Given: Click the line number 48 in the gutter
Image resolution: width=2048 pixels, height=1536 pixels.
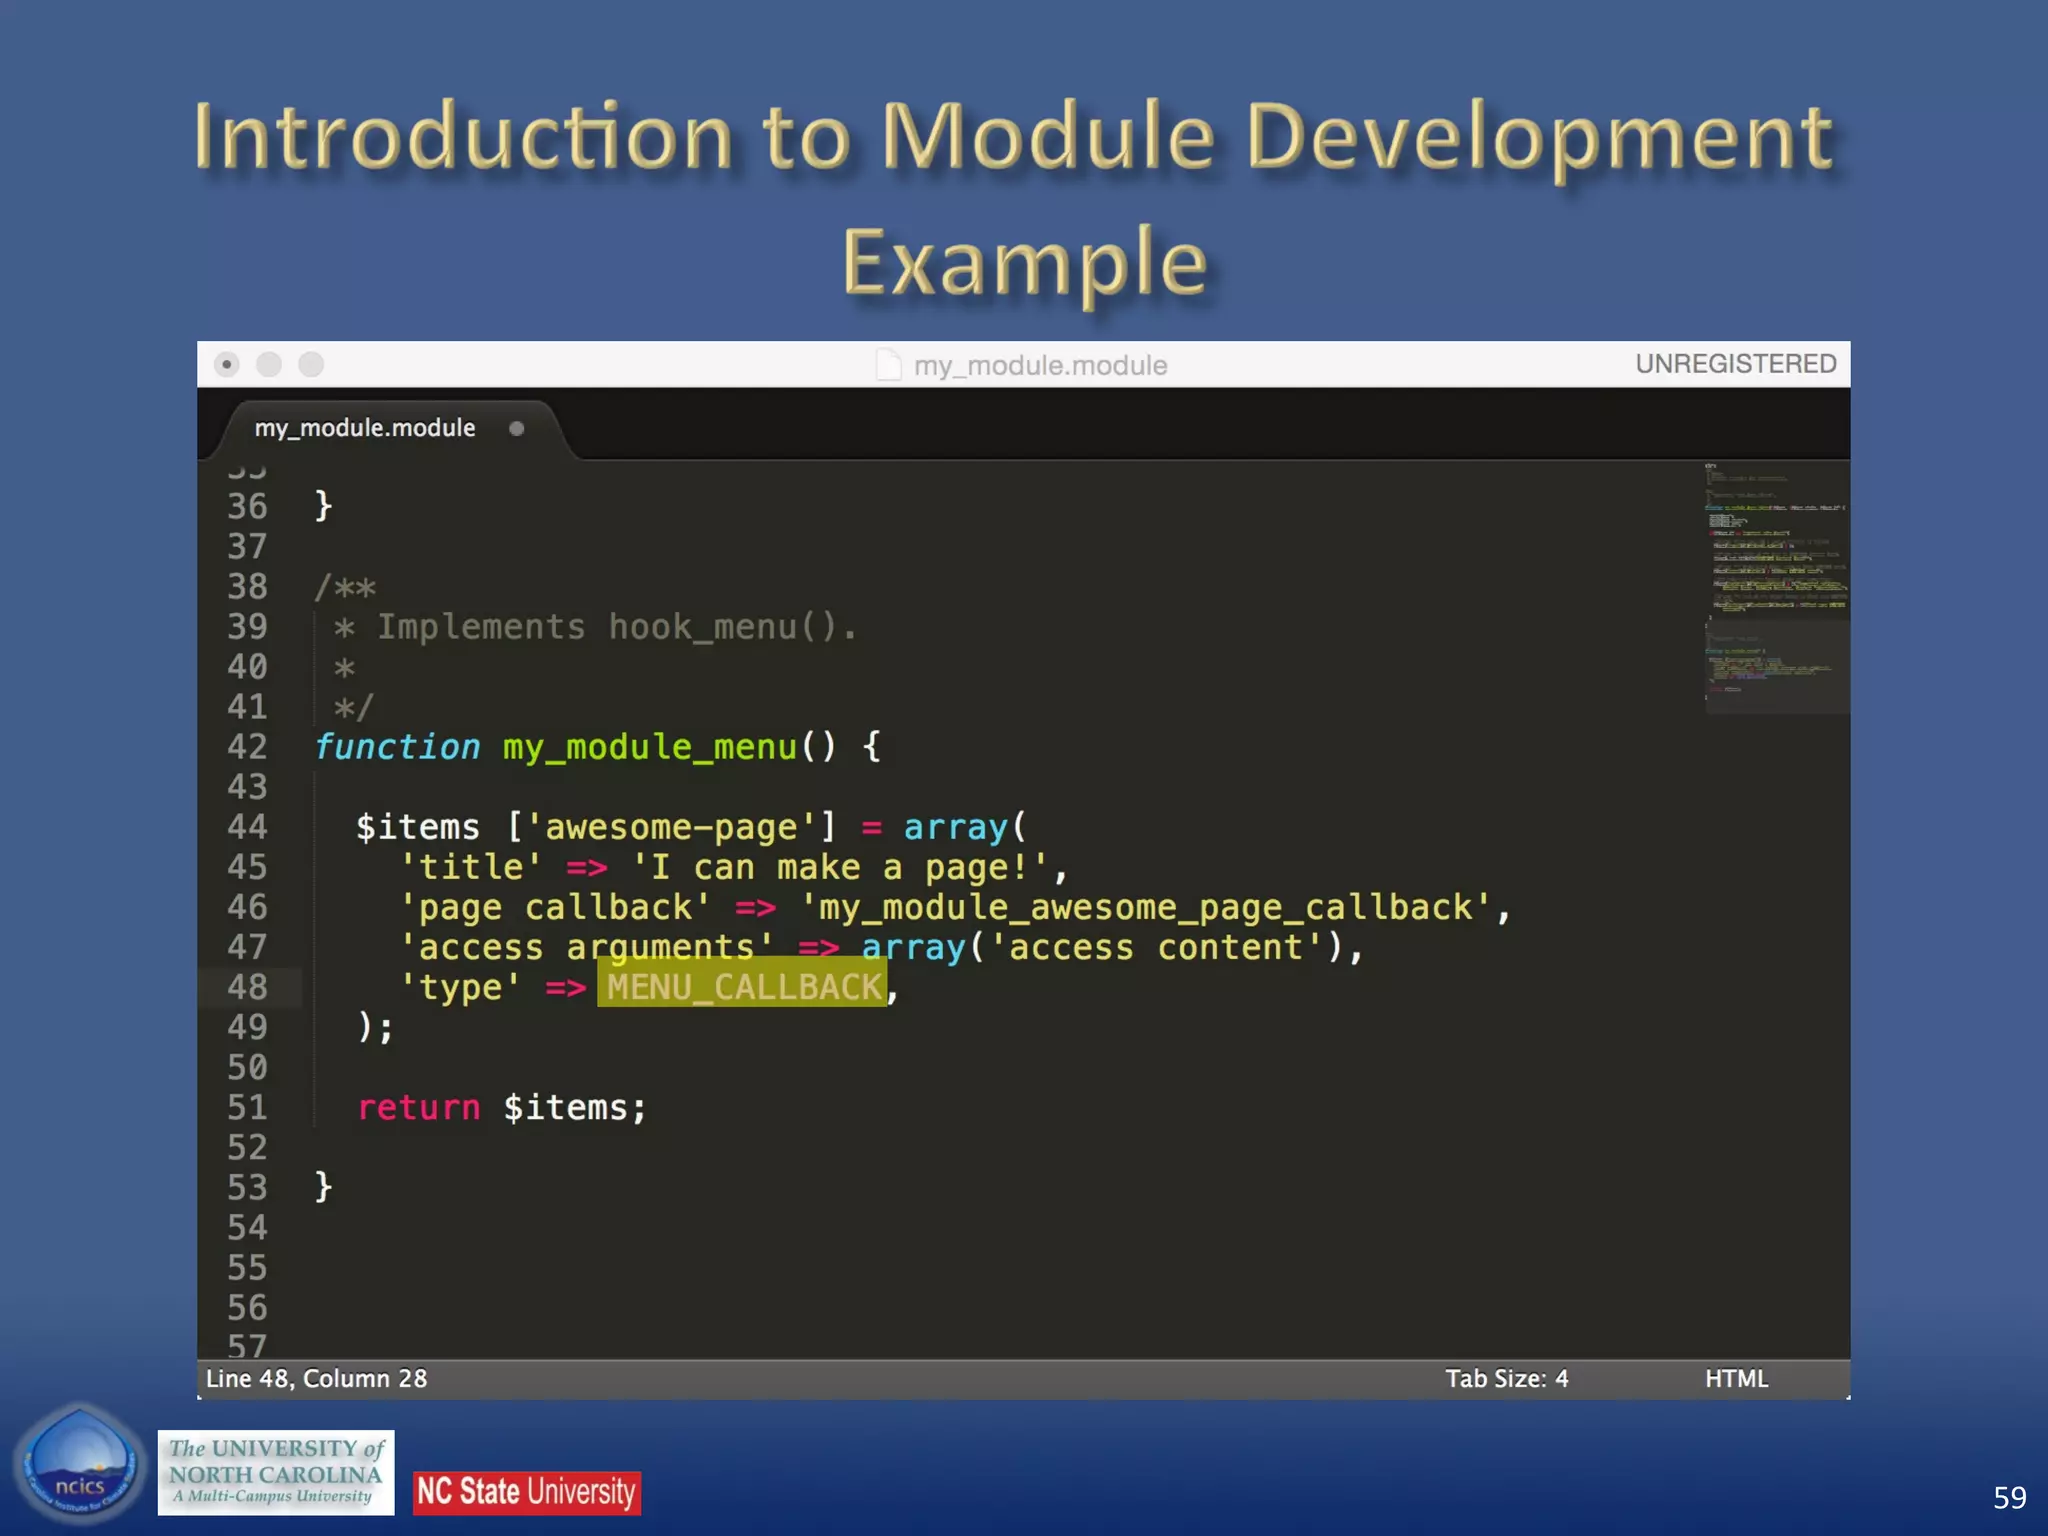Looking at the screenshot, I should click(x=247, y=987).
